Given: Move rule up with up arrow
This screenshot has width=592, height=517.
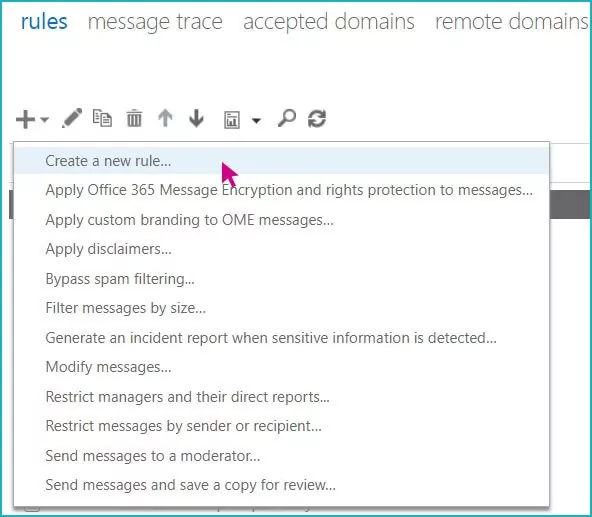Looking at the screenshot, I should [165, 118].
